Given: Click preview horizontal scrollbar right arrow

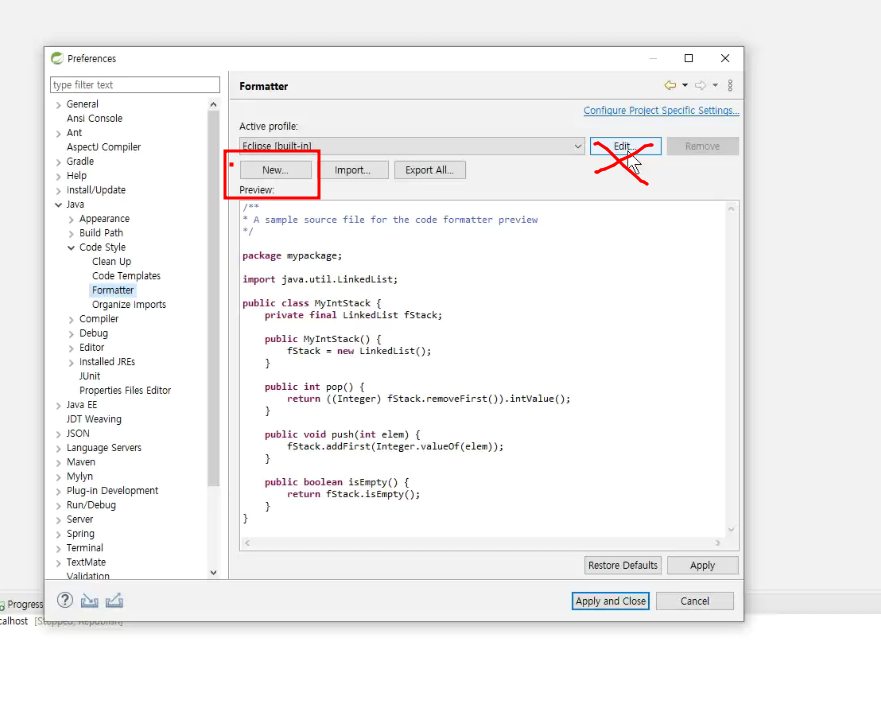Looking at the screenshot, I should pyautogui.click(x=717, y=543).
